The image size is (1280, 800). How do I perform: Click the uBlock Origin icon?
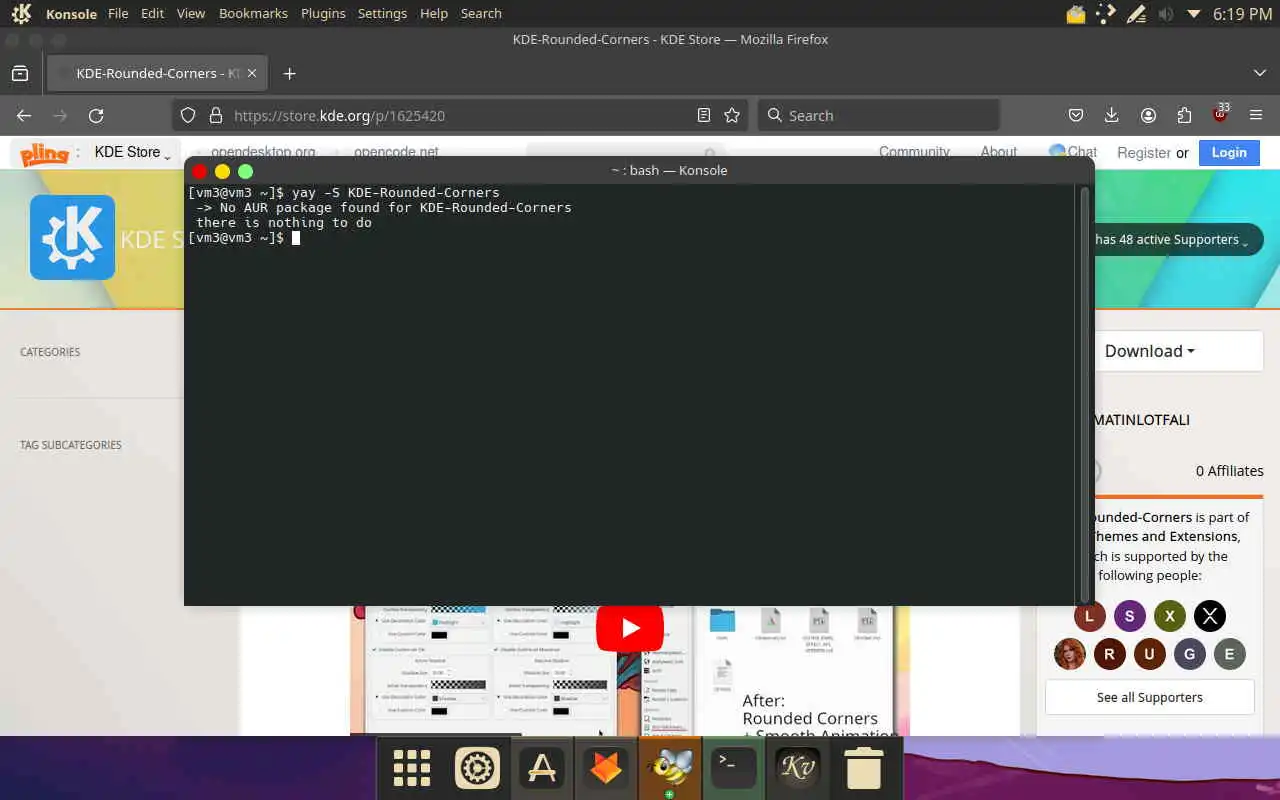click(x=1220, y=114)
